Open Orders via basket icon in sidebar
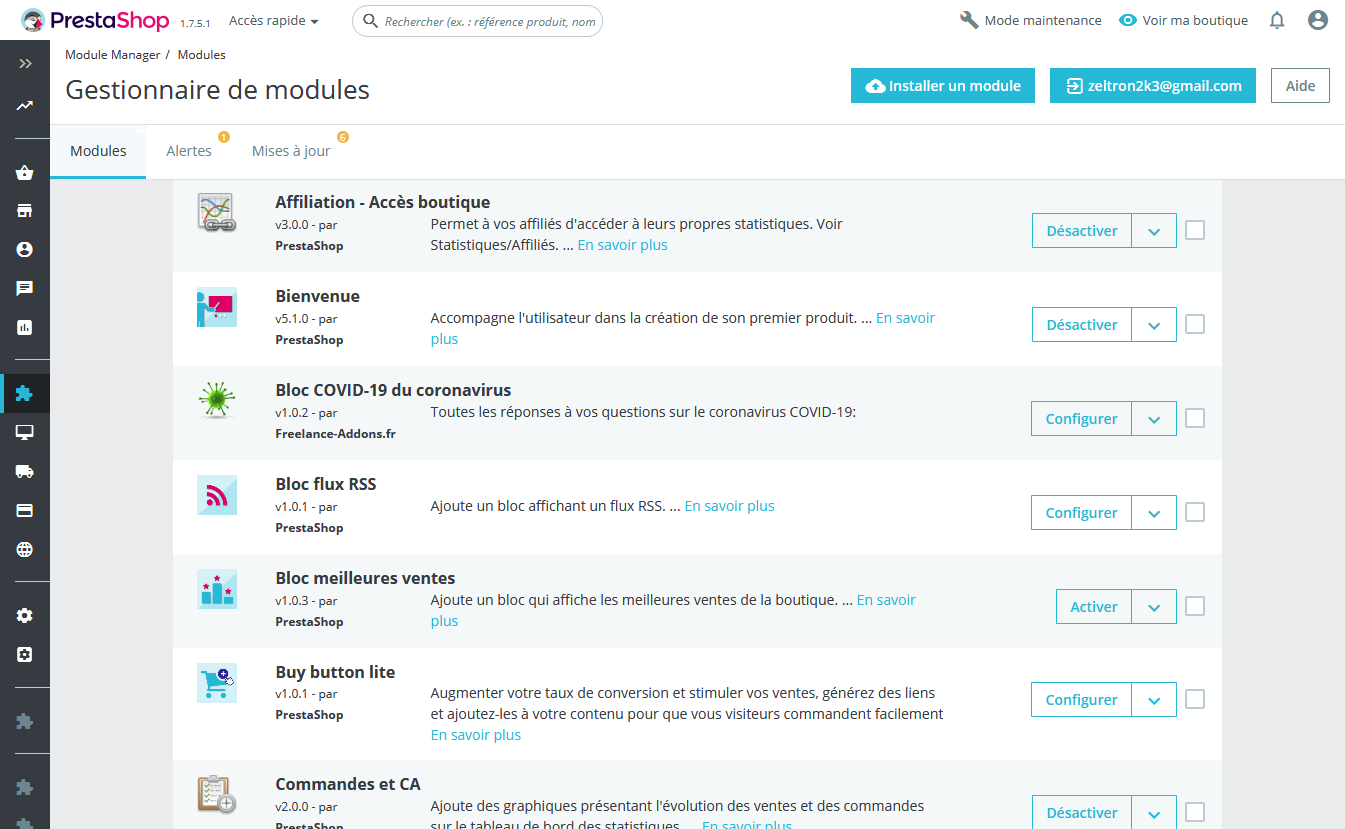 coord(25,173)
